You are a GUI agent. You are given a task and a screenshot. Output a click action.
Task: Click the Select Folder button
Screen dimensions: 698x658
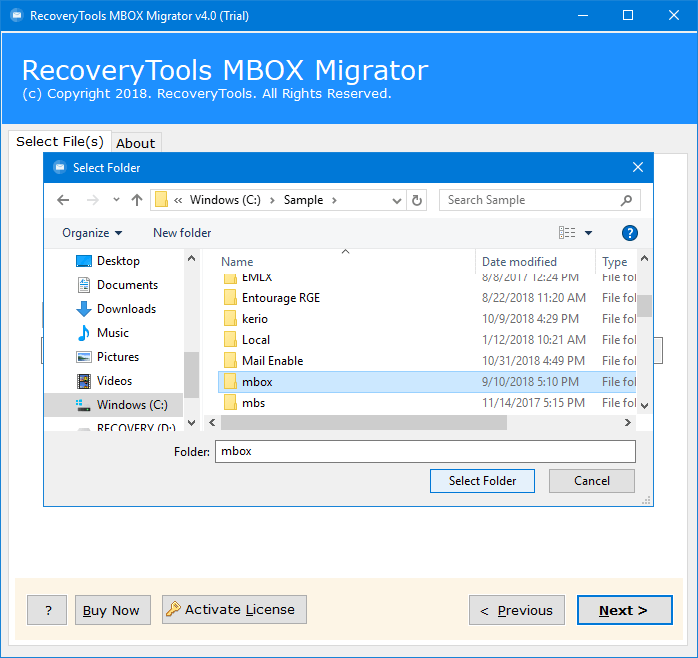click(x=482, y=481)
